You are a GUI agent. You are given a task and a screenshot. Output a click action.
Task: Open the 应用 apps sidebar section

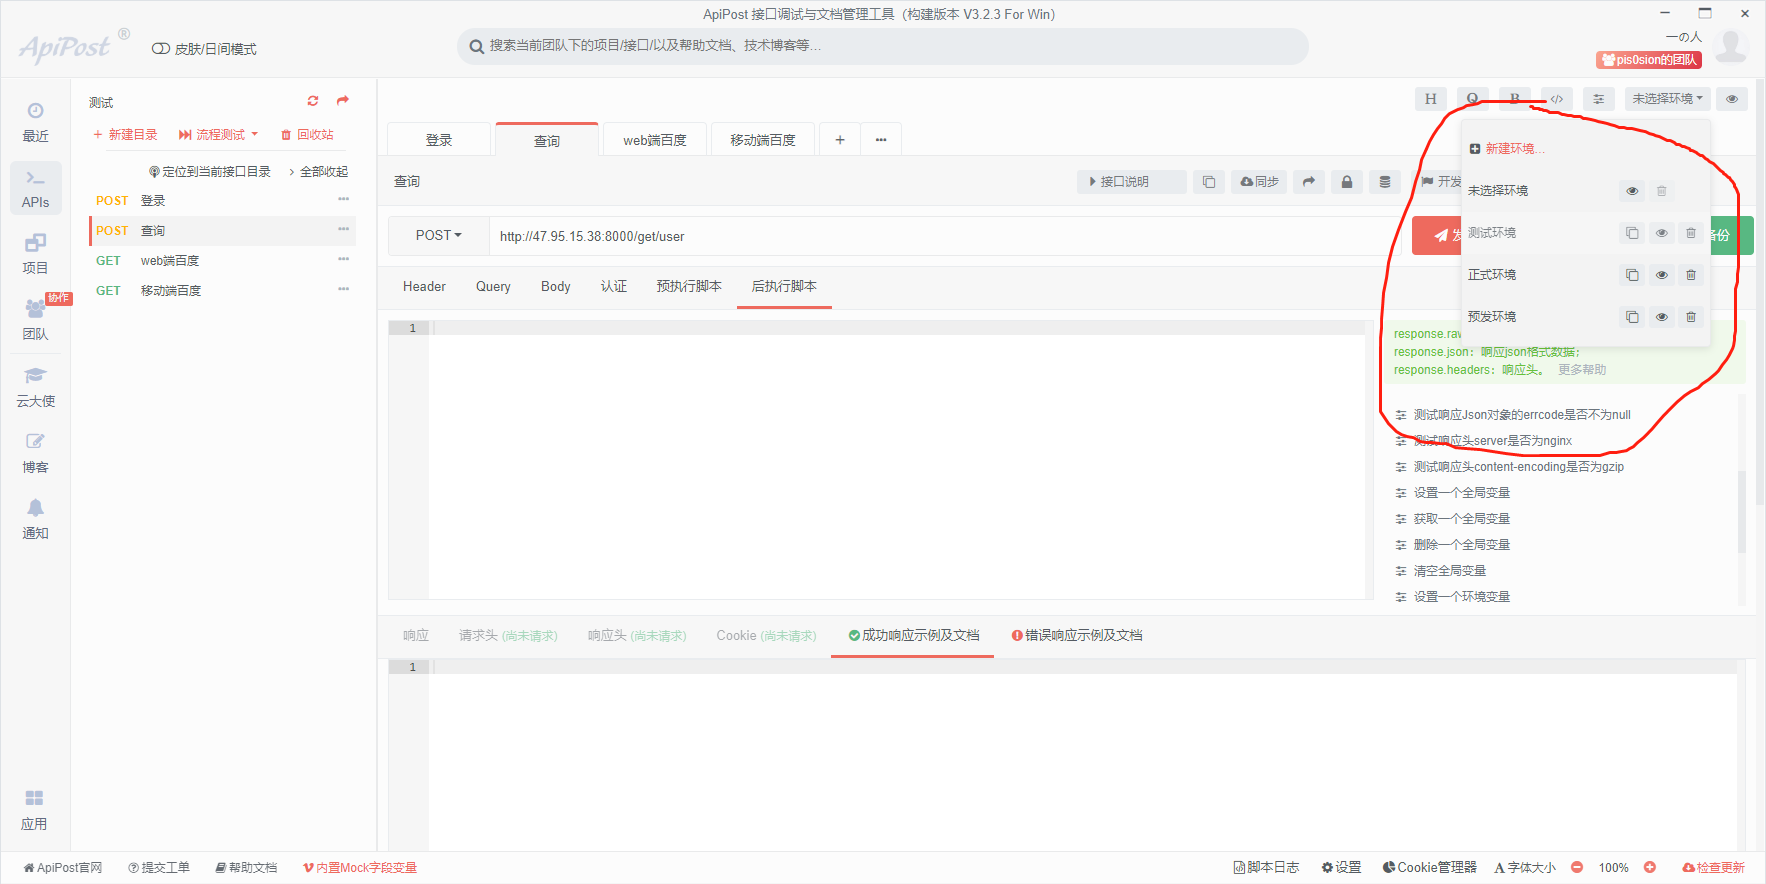pos(35,810)
